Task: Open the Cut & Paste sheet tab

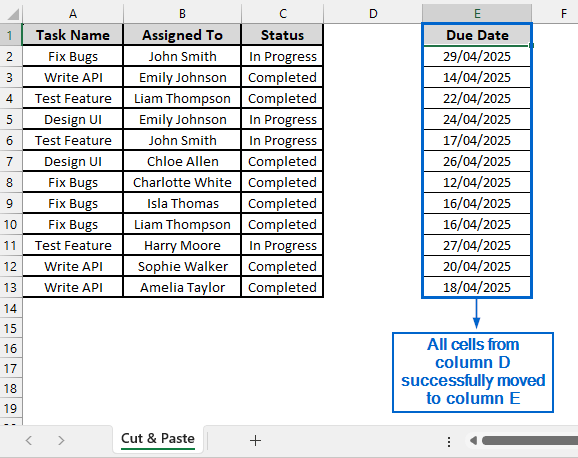Action: [x=158, y=439]
